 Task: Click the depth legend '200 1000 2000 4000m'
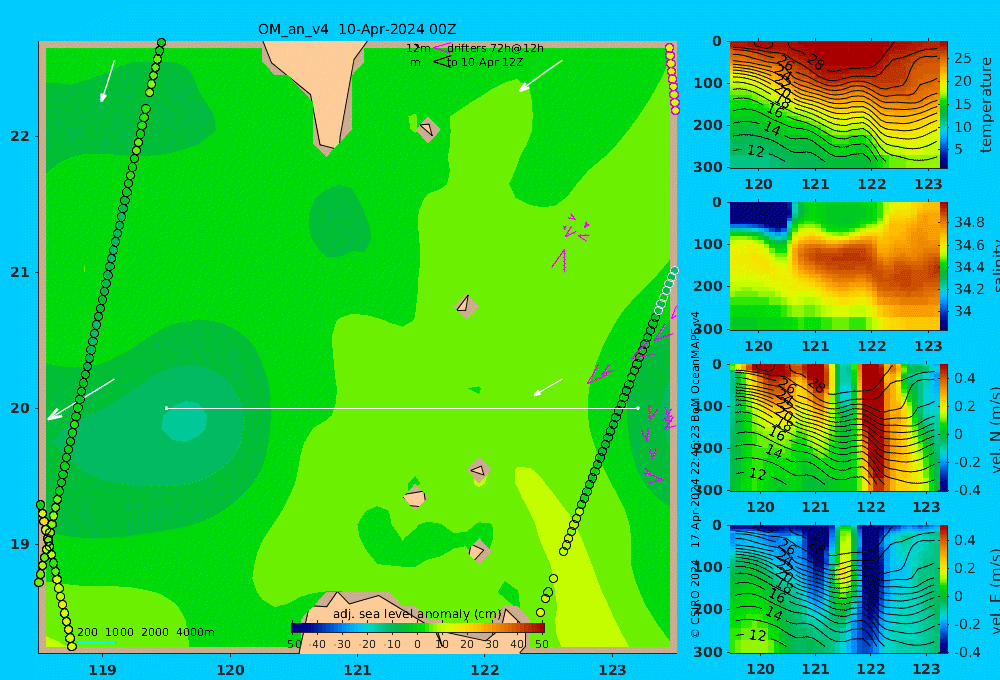(x=145, y=632)
